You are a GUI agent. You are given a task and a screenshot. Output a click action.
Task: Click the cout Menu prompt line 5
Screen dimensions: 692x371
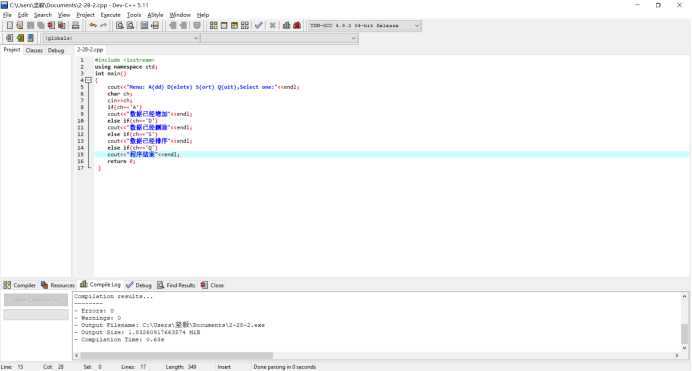[x=203, y=87]
